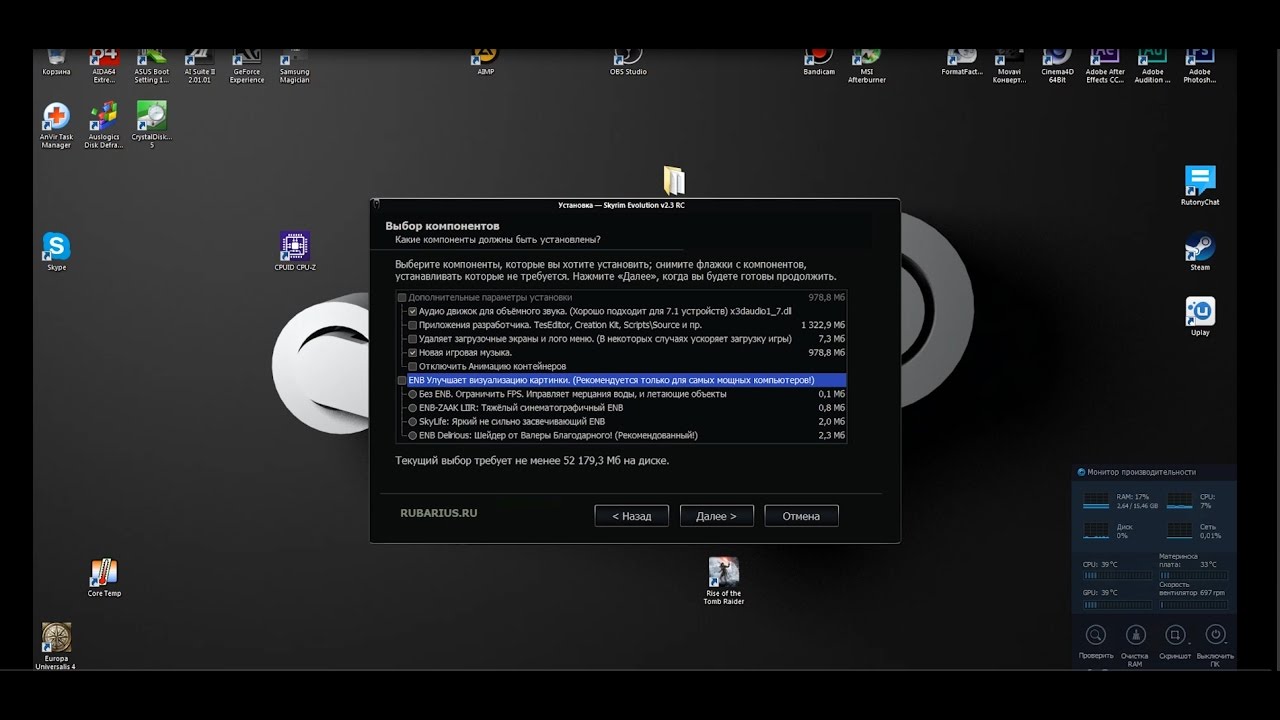Click the Материнка плата 33°C bar
The height and width of the screenshot is (720, 1280).
tap(1193, 575)
